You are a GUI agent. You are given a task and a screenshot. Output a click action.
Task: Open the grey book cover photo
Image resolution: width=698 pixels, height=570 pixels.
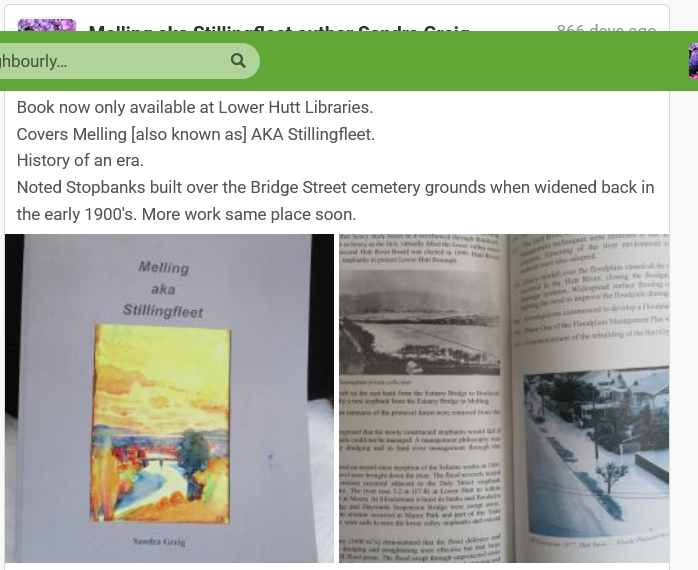click(x=169, y=398)
